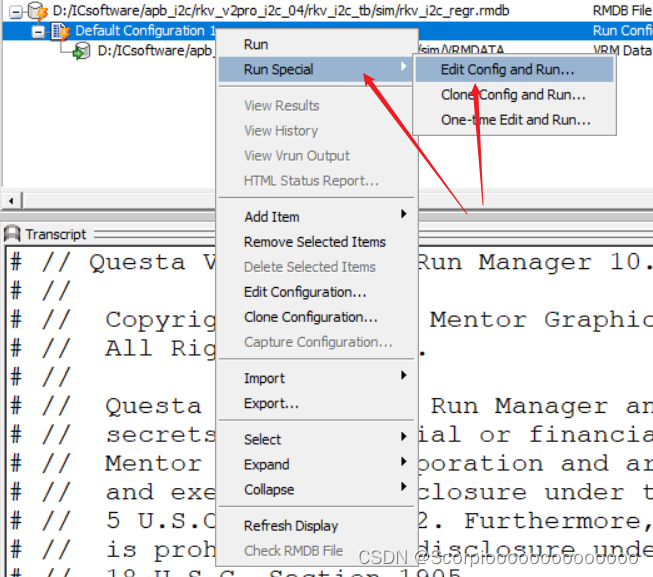Choose Clone Configuration... menu entry
The height and width of the screenshot is (577, 653).
click(315, 317)
